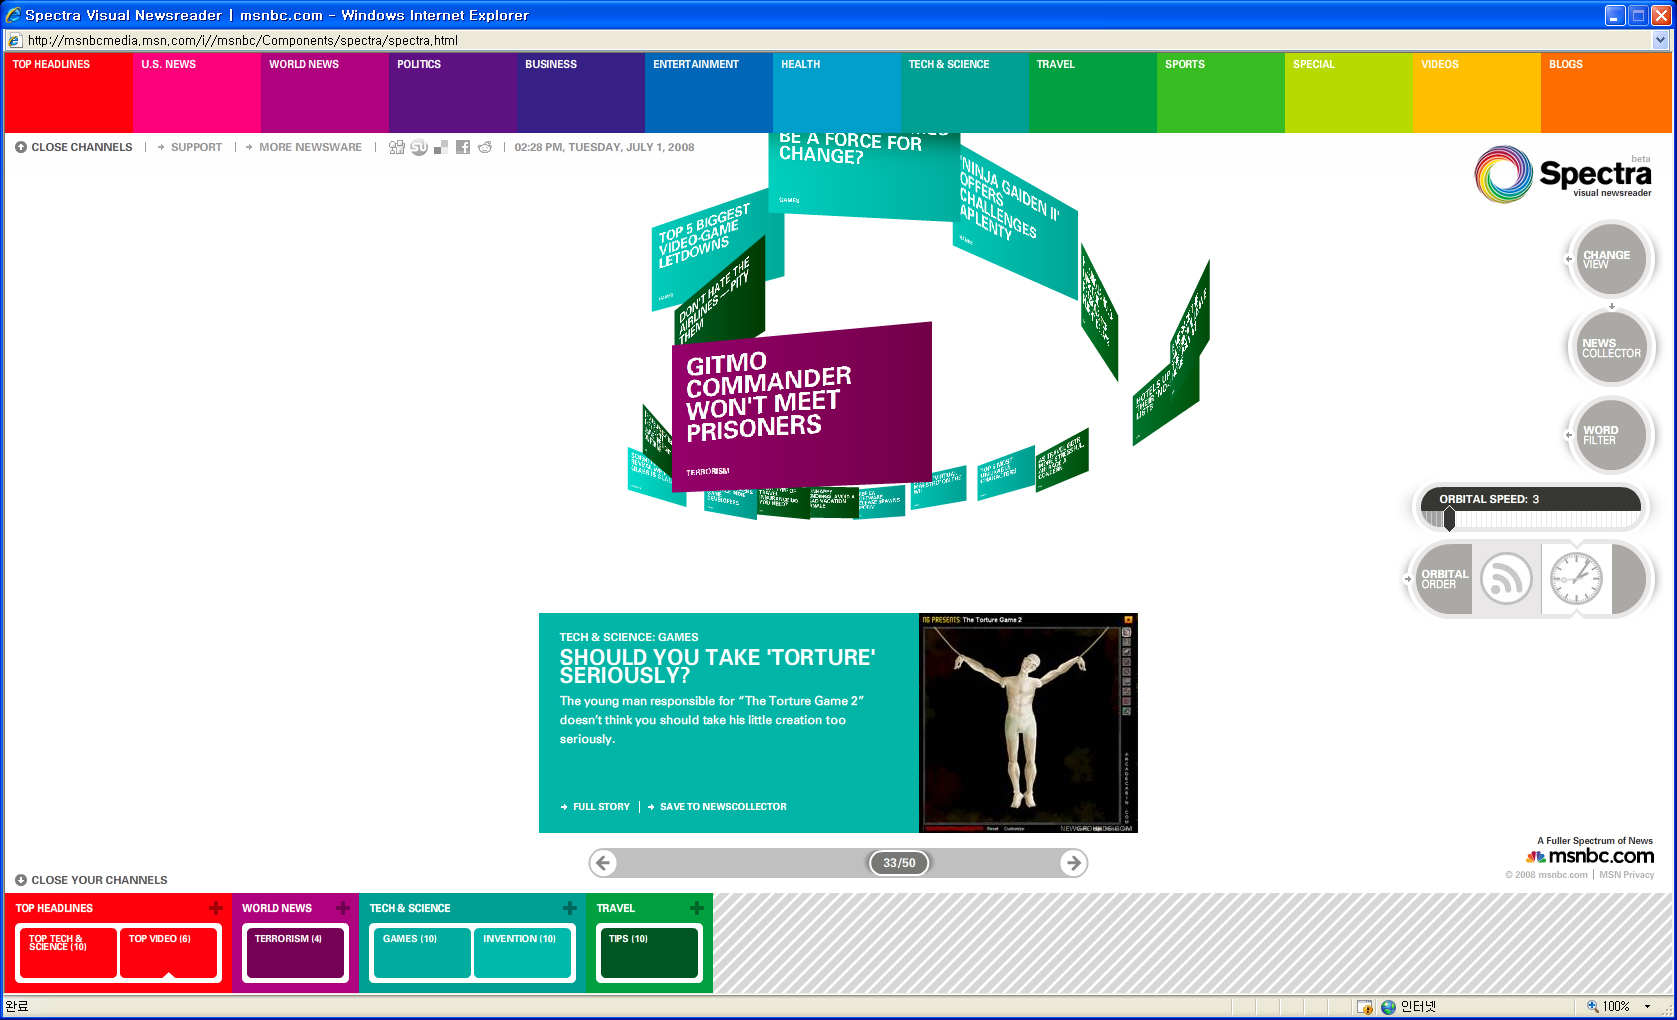The height and width of the screenshot is (1020, 1677).
Task: Click the popup blocker status icon
Action: click(x=1365, y=1007)
